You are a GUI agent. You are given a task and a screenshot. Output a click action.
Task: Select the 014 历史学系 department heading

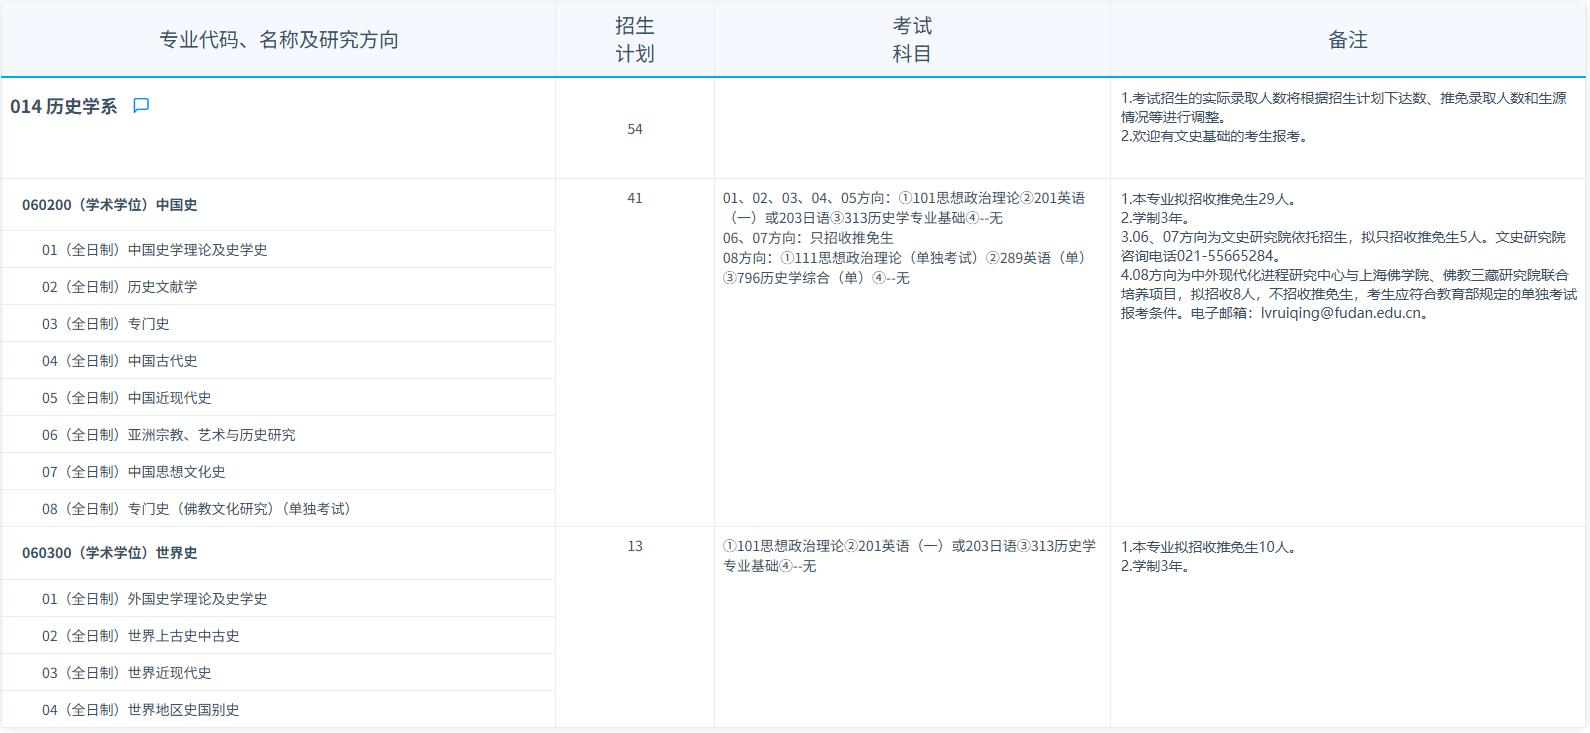(x=64, y=107)
